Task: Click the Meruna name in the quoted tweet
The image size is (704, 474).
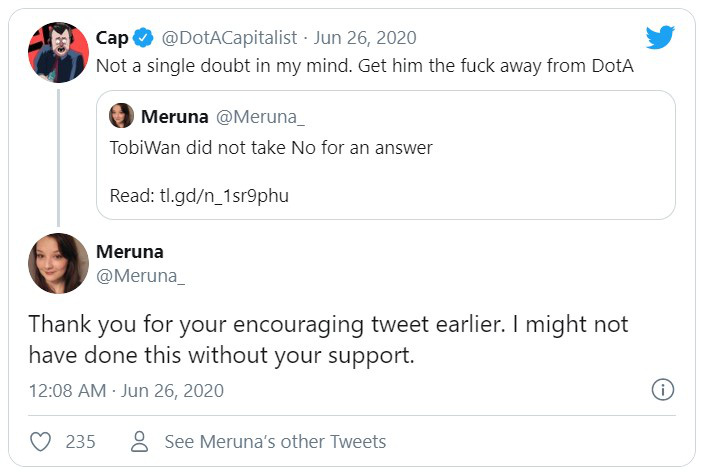Action: 175,117
